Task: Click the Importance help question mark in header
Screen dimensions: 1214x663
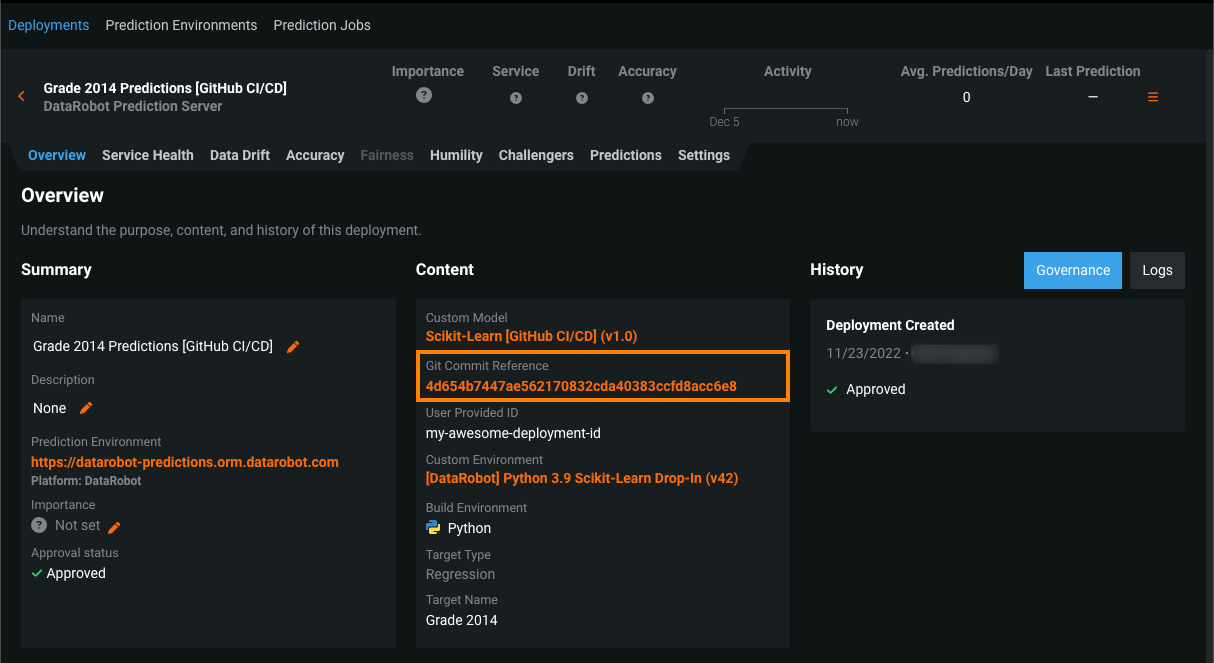Action: 424,95
